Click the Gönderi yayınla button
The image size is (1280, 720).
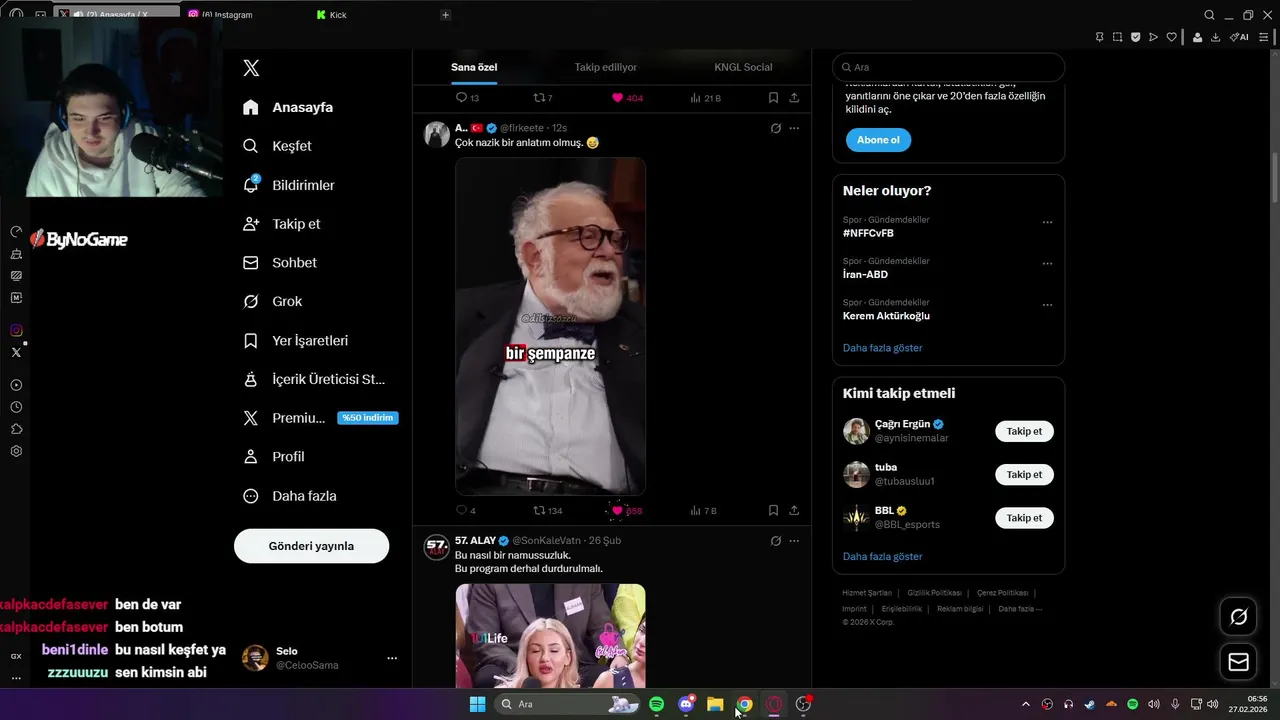(311, 546)
